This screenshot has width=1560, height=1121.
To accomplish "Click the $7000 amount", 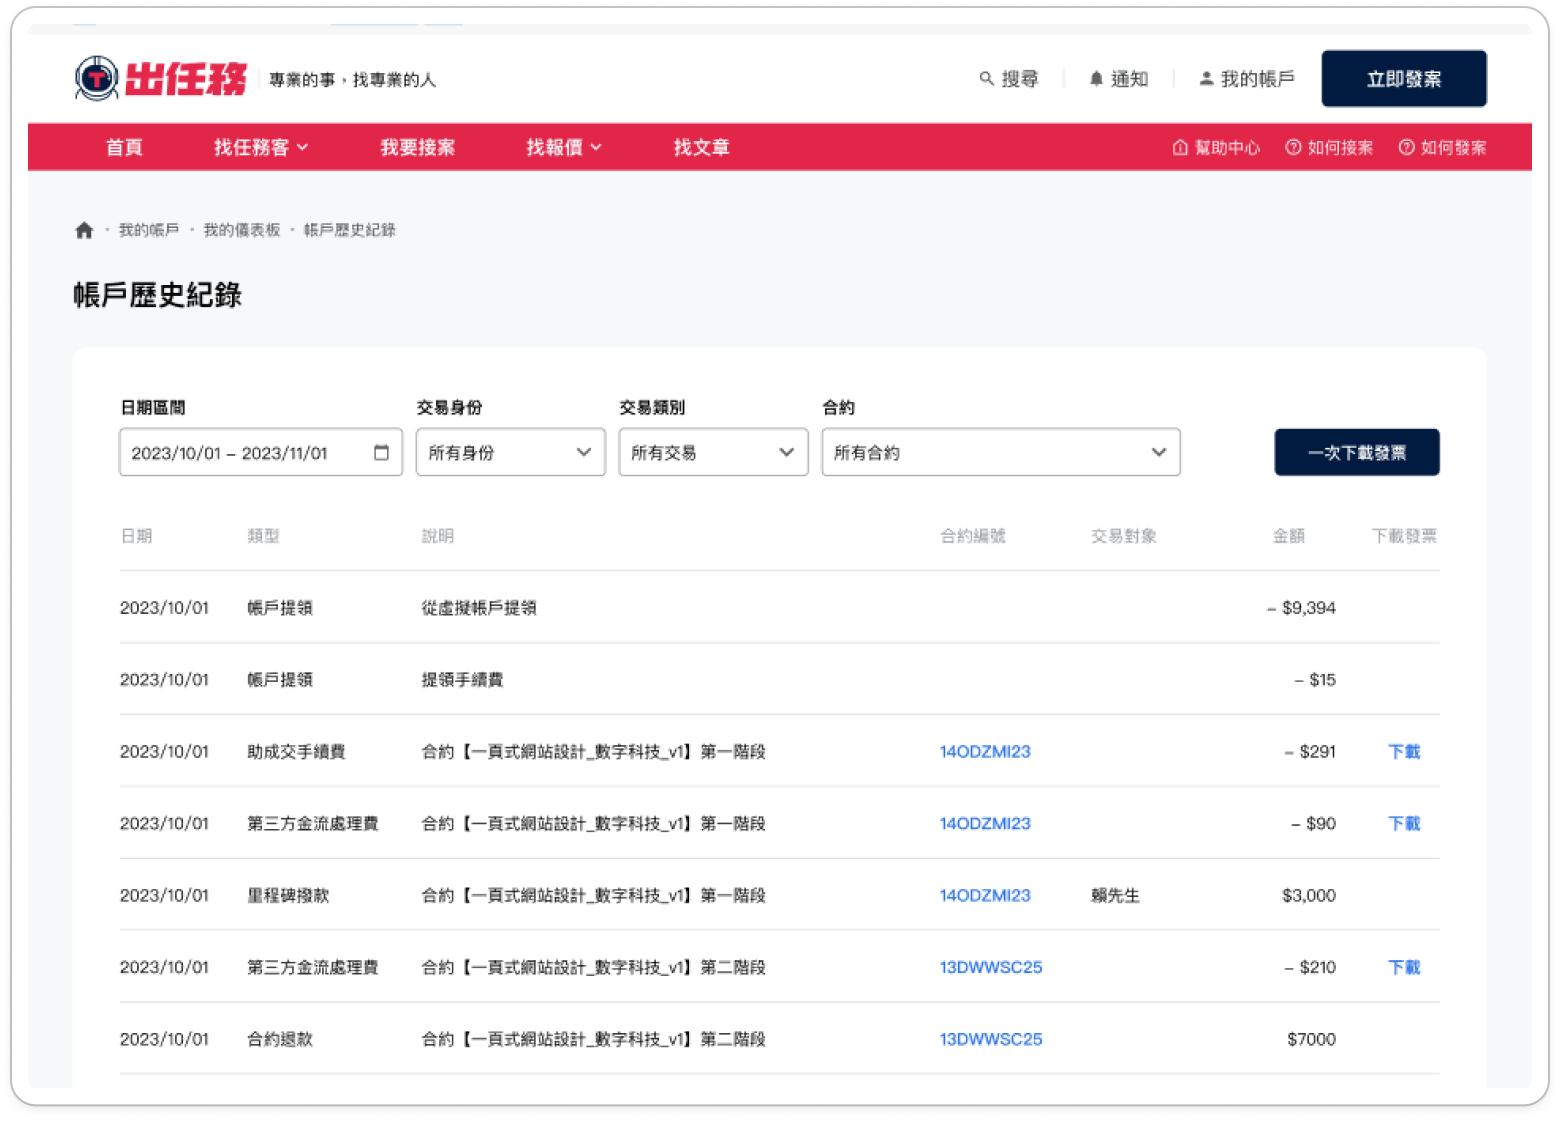I will pos(1312,1040).
